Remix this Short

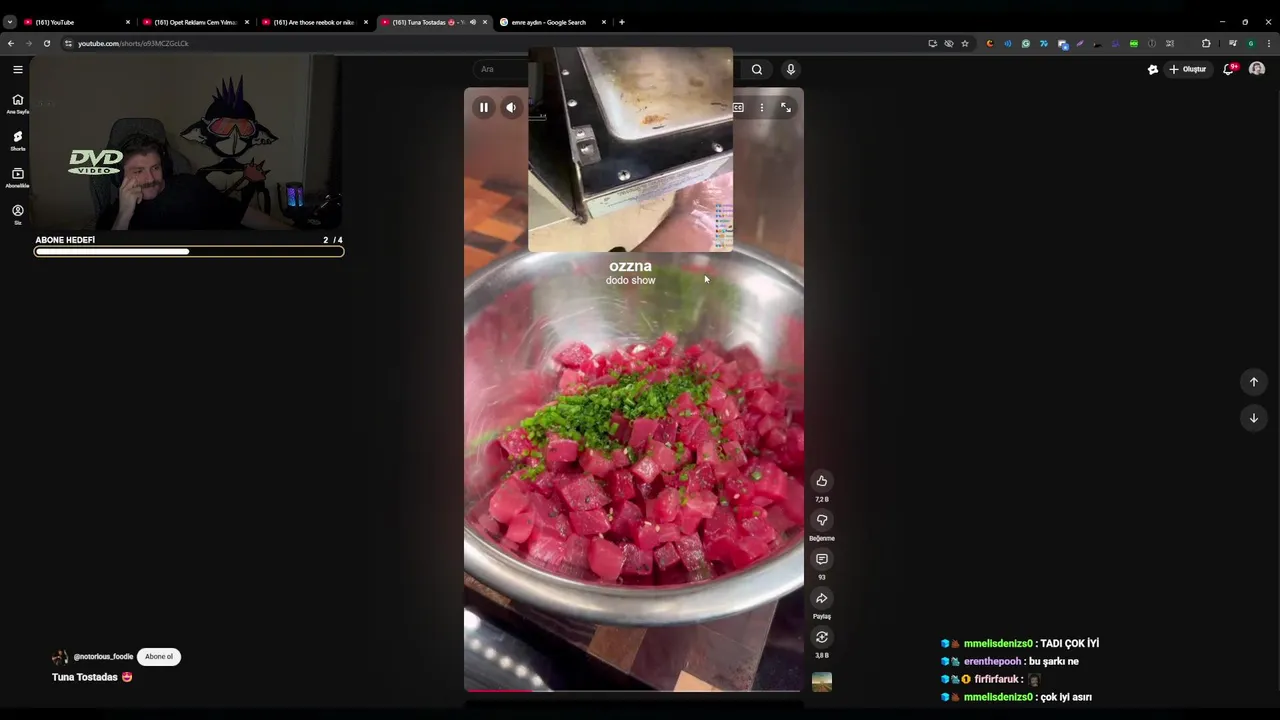822,637
